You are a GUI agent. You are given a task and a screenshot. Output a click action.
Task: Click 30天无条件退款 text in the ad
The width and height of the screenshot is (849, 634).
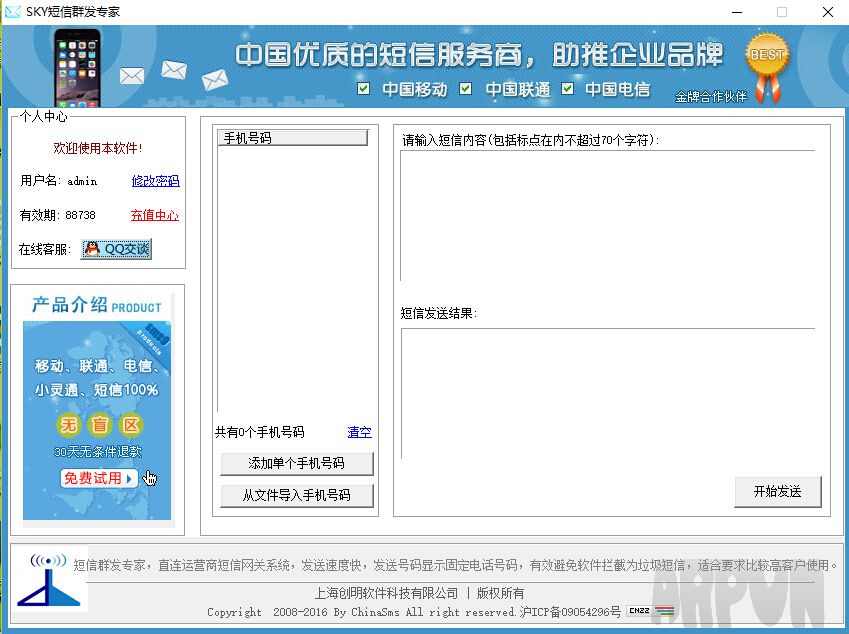tap(97, 452)
